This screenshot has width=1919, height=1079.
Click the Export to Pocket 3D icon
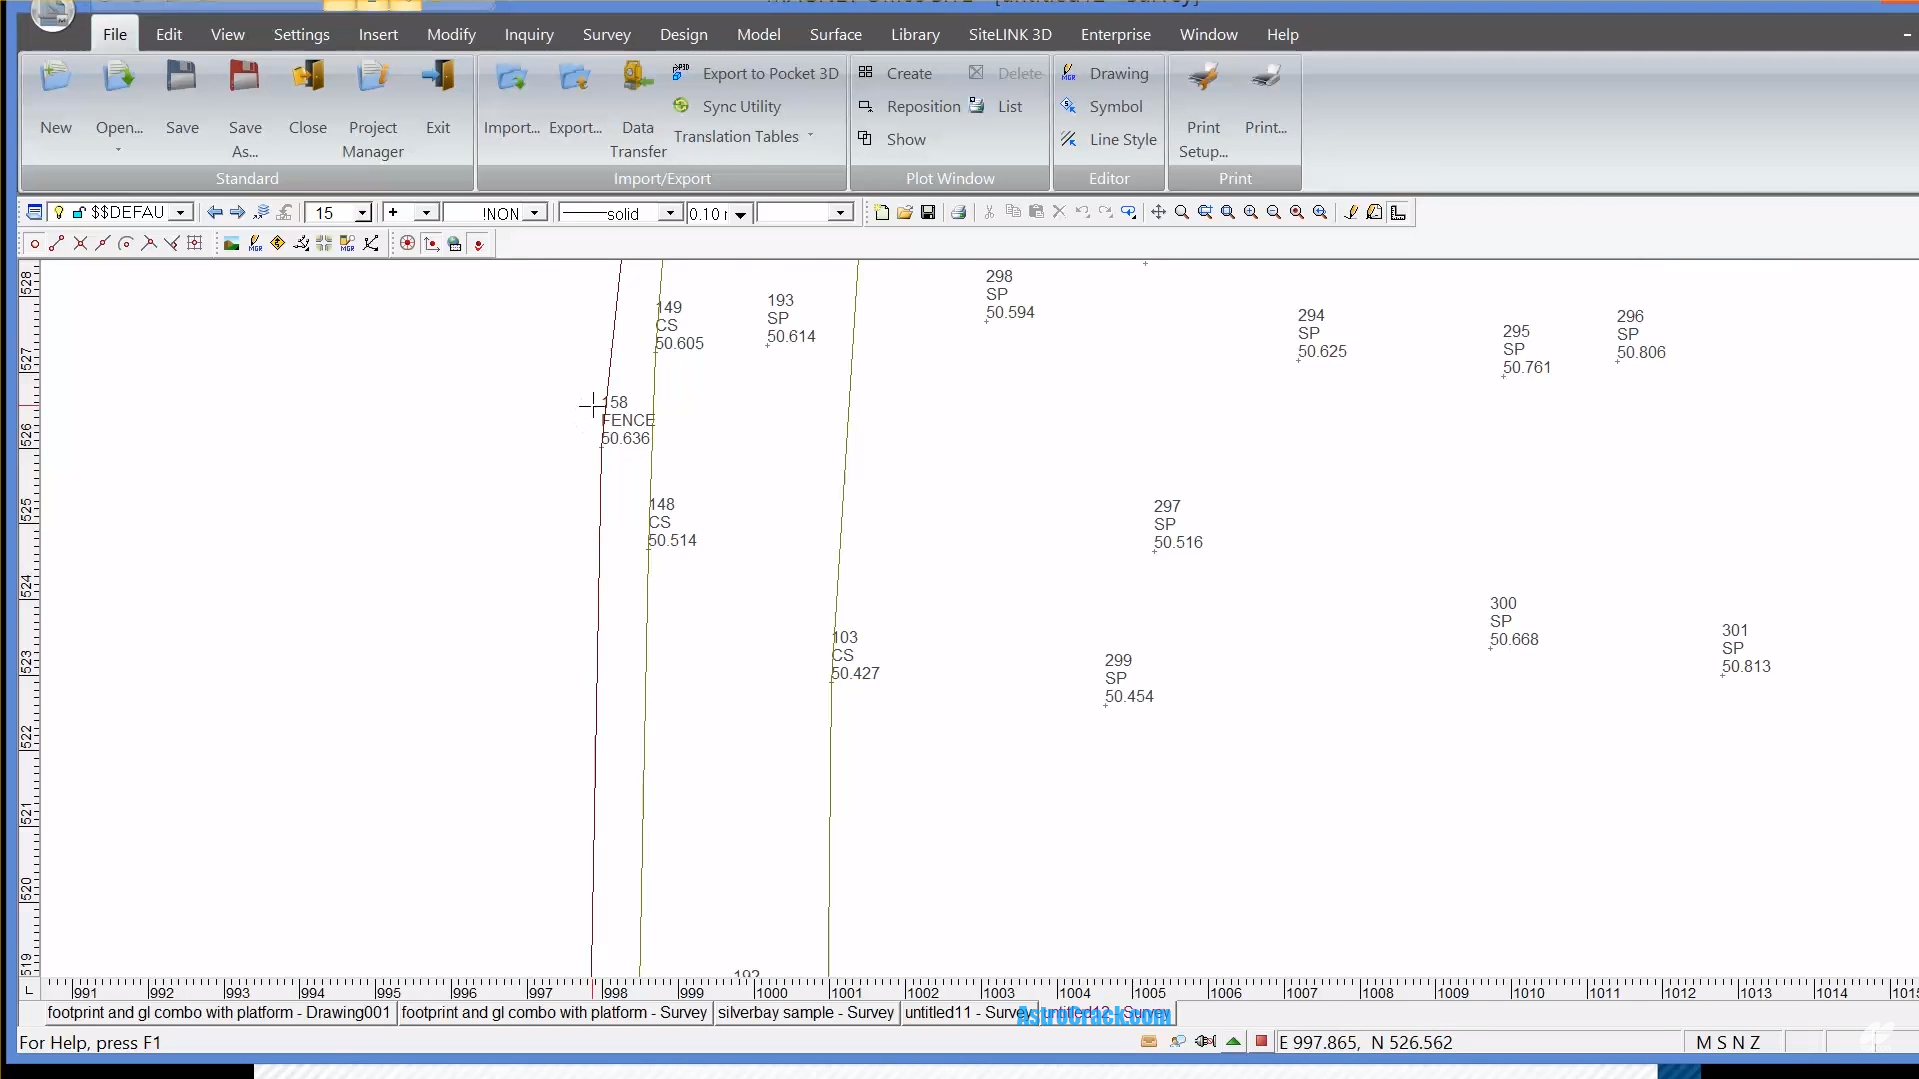(681, 72)
